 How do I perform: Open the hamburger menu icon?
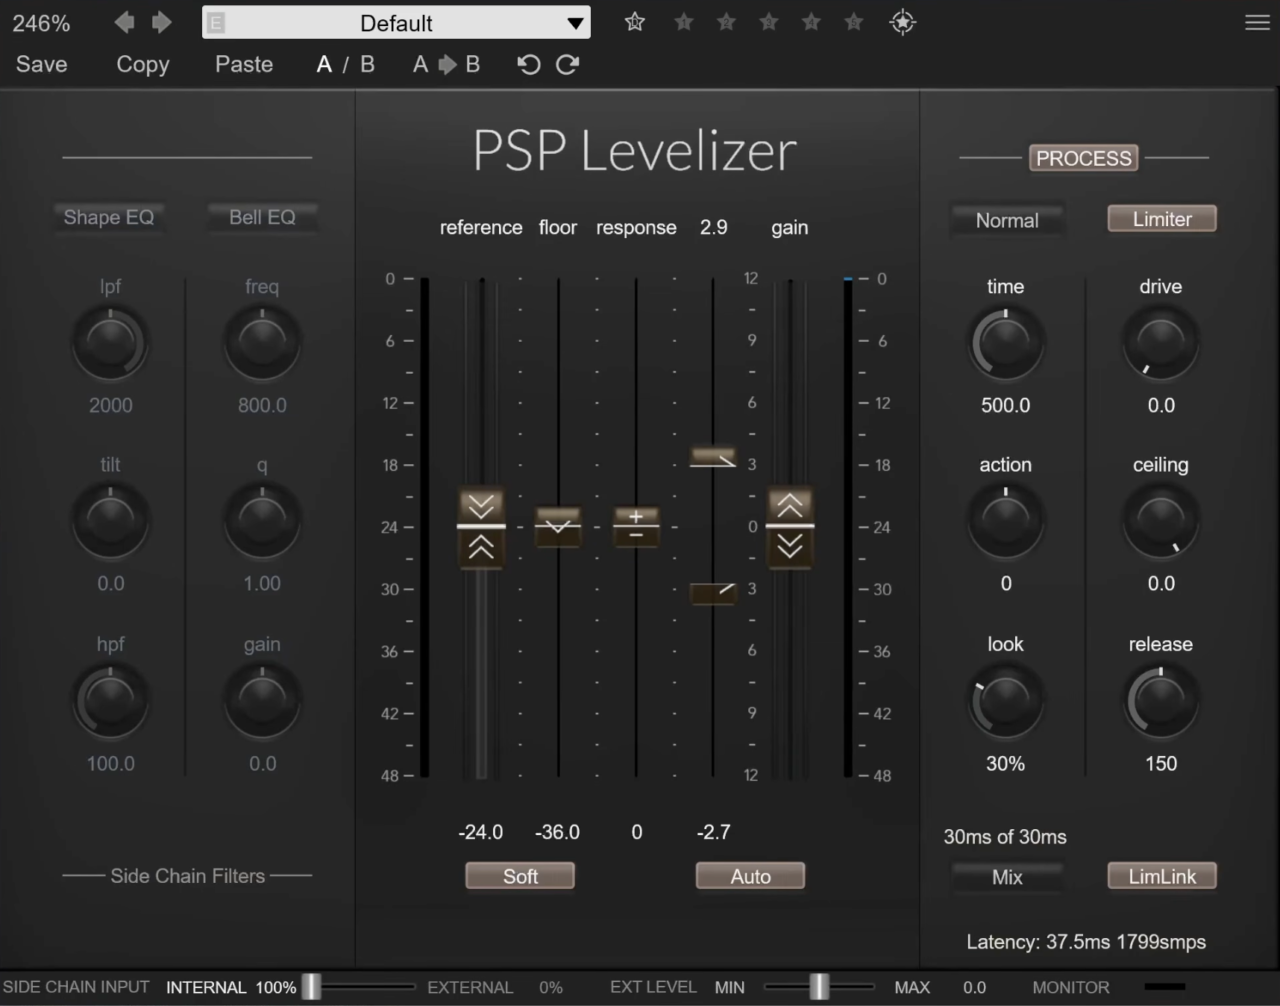click(1257, 22)
